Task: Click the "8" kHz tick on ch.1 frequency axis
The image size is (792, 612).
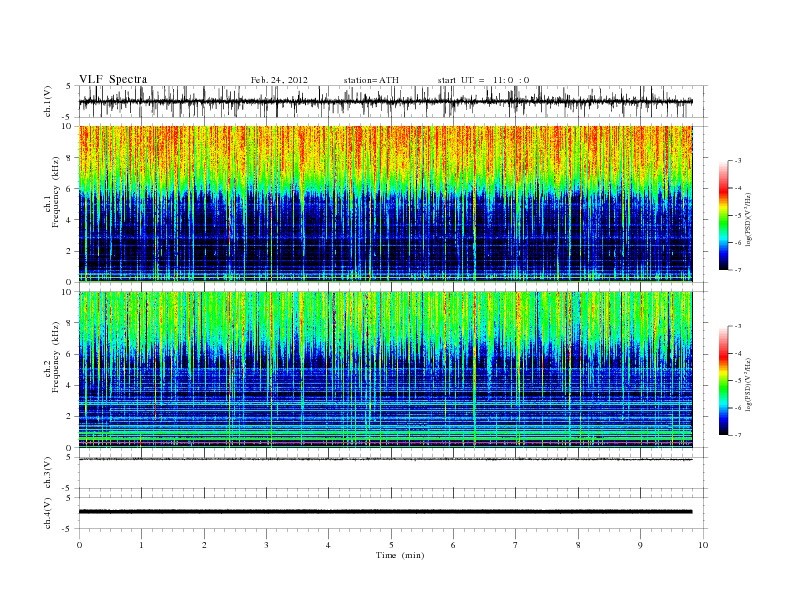Action: [69, 158]
